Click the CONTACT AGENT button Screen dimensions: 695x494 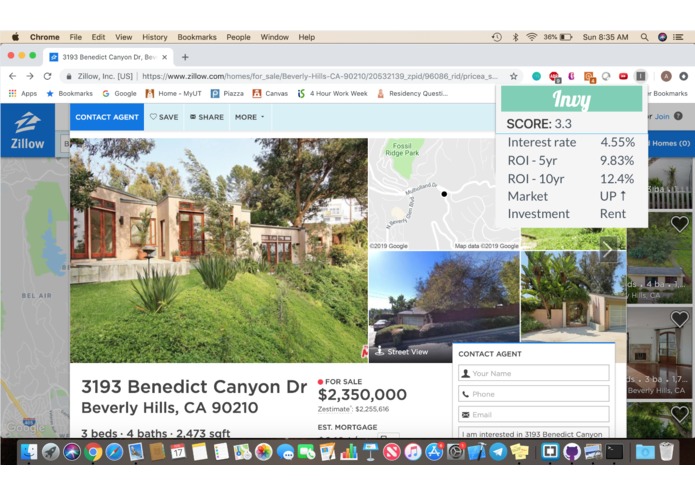point(107,117)
